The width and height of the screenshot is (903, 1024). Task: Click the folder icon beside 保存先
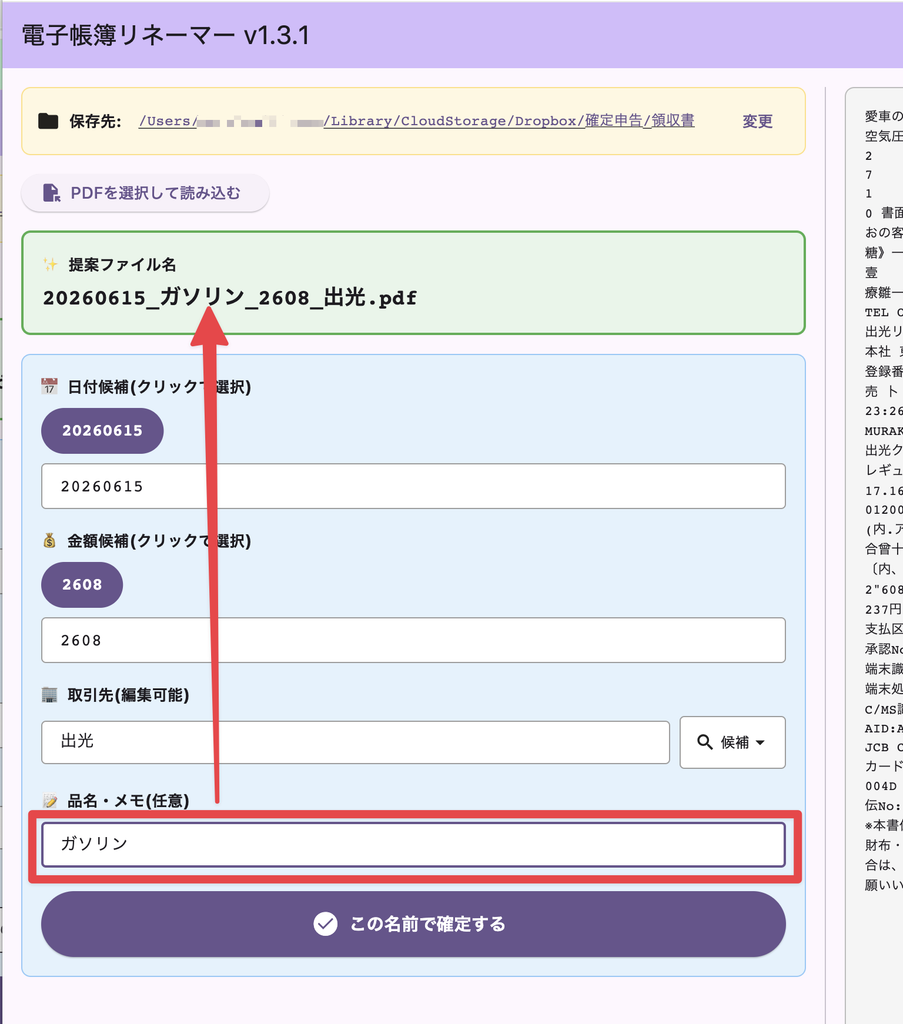(48, 121)
